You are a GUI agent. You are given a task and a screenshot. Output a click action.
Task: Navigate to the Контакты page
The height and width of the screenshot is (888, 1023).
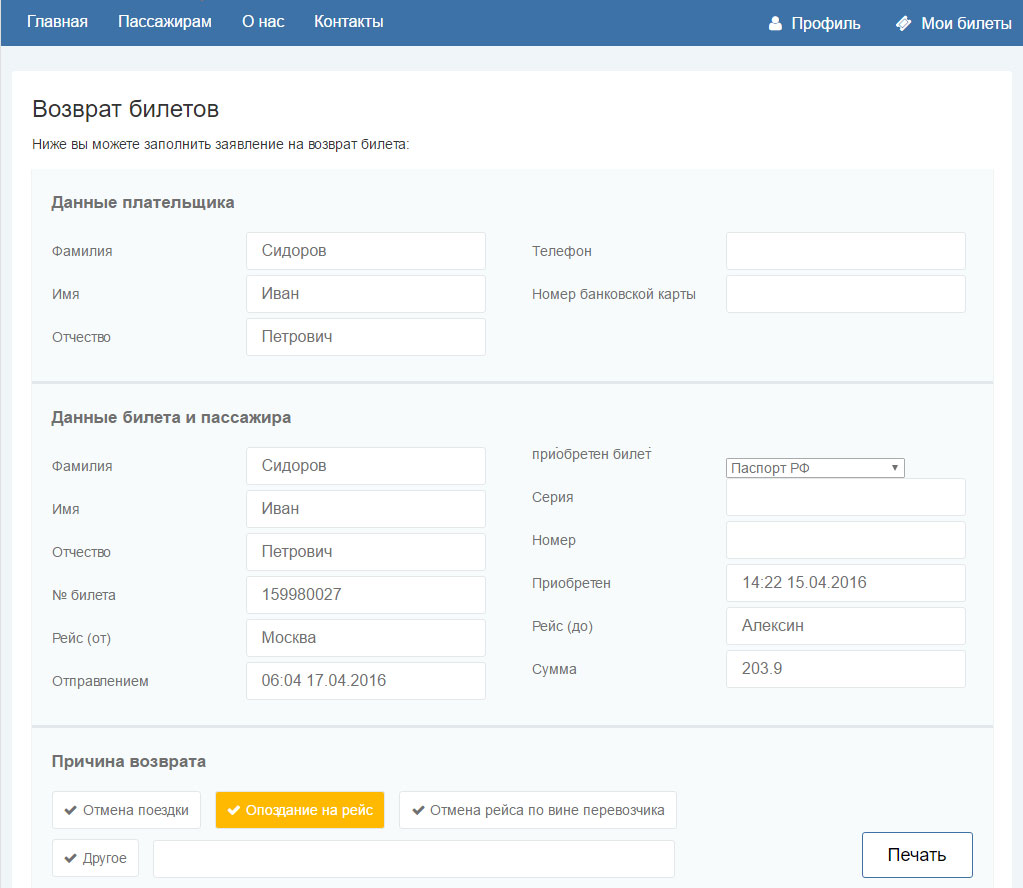coord(348,22)
